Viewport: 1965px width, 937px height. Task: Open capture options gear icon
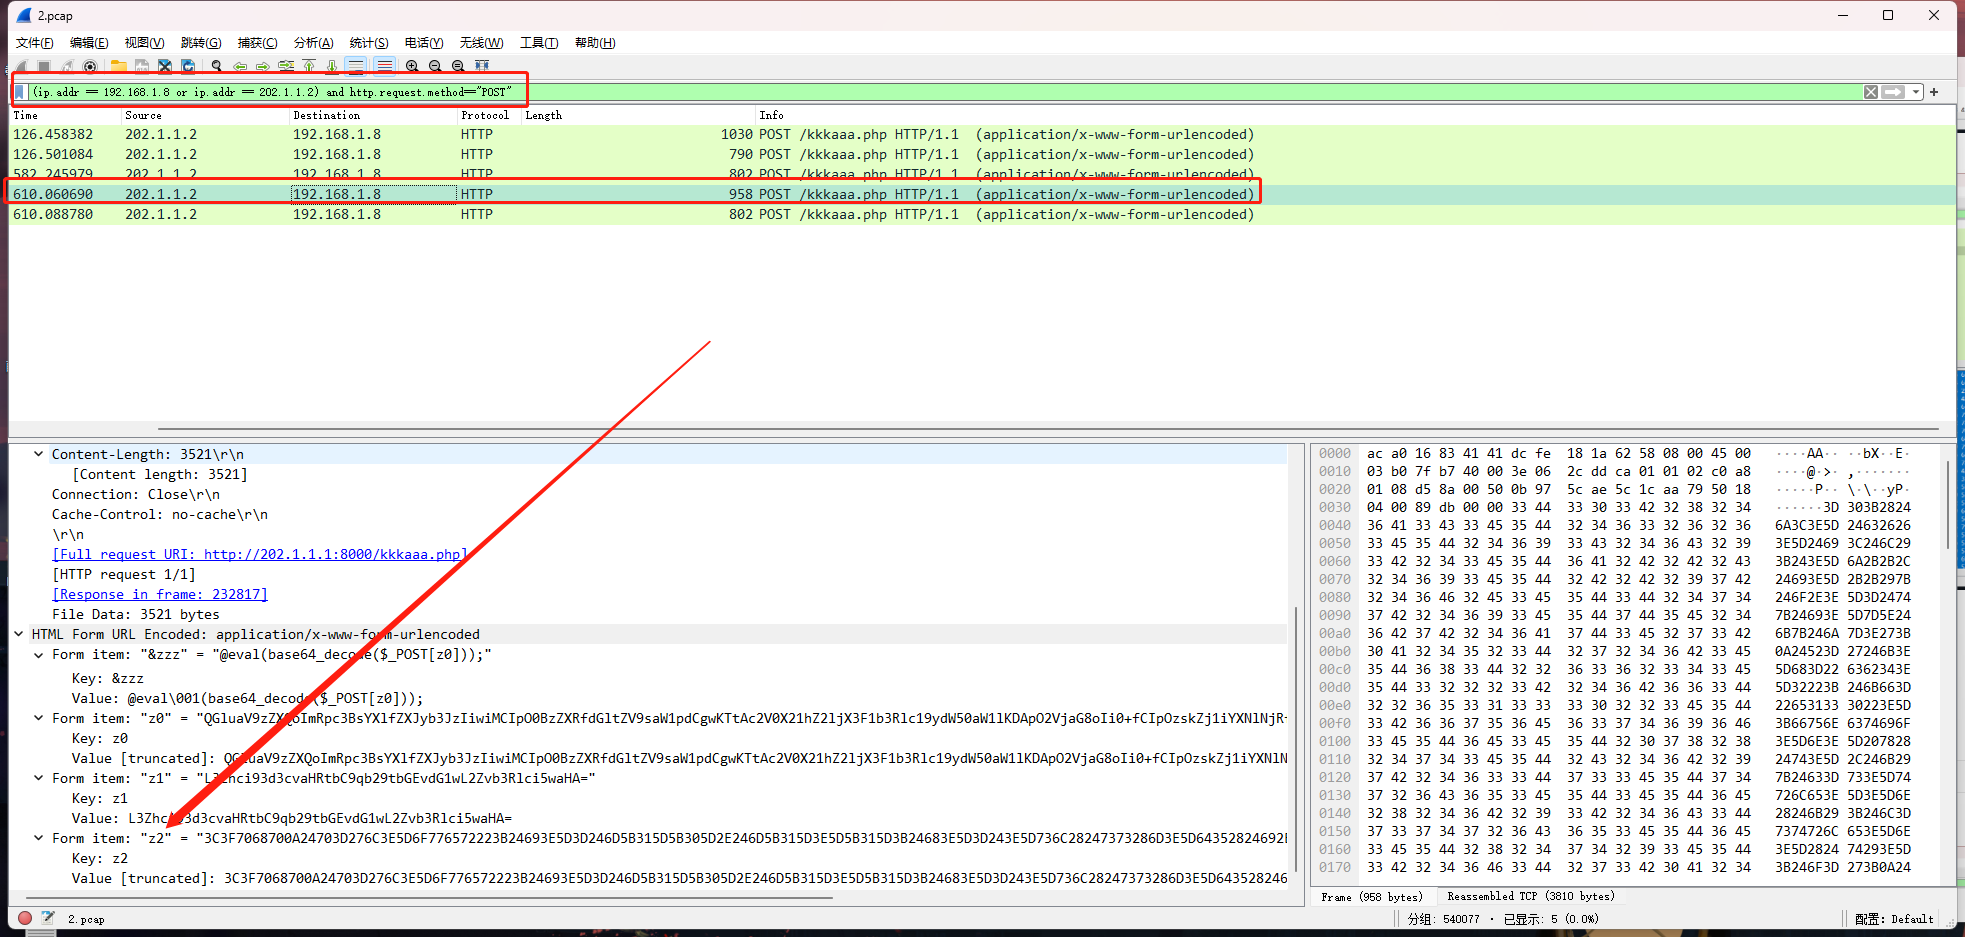point(90,66)
